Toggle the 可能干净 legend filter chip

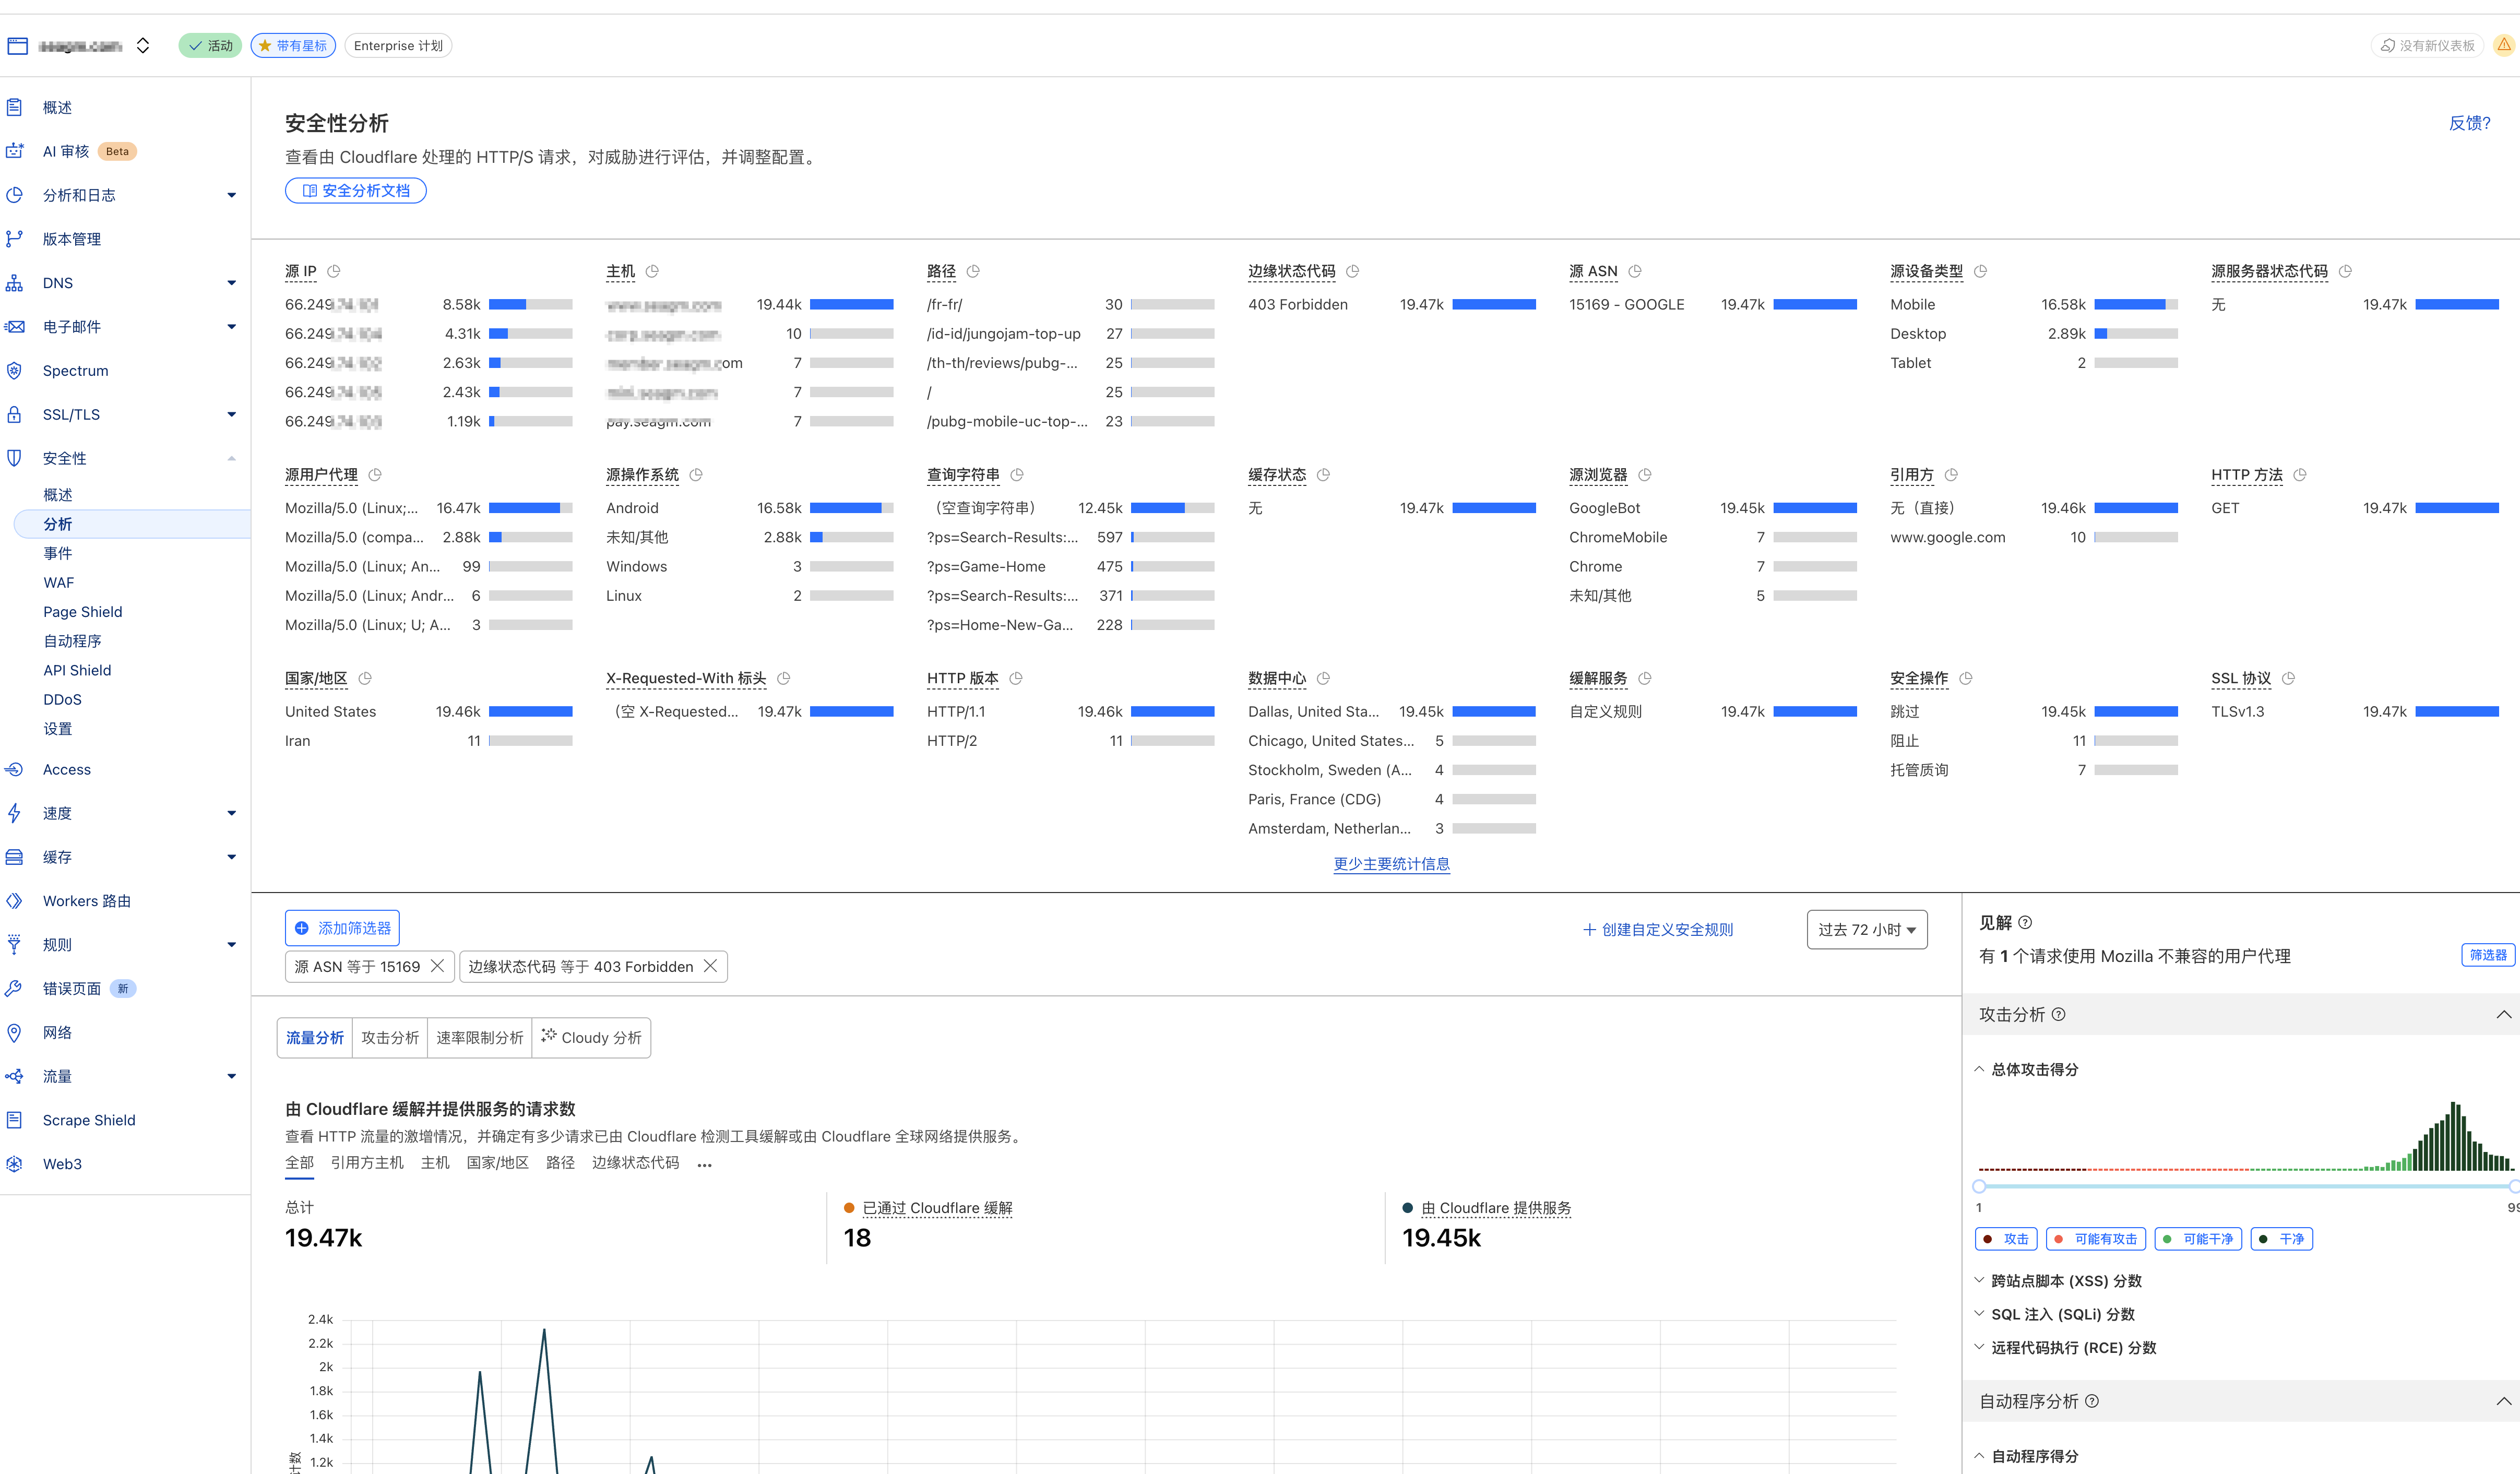pos(2198,1239)
